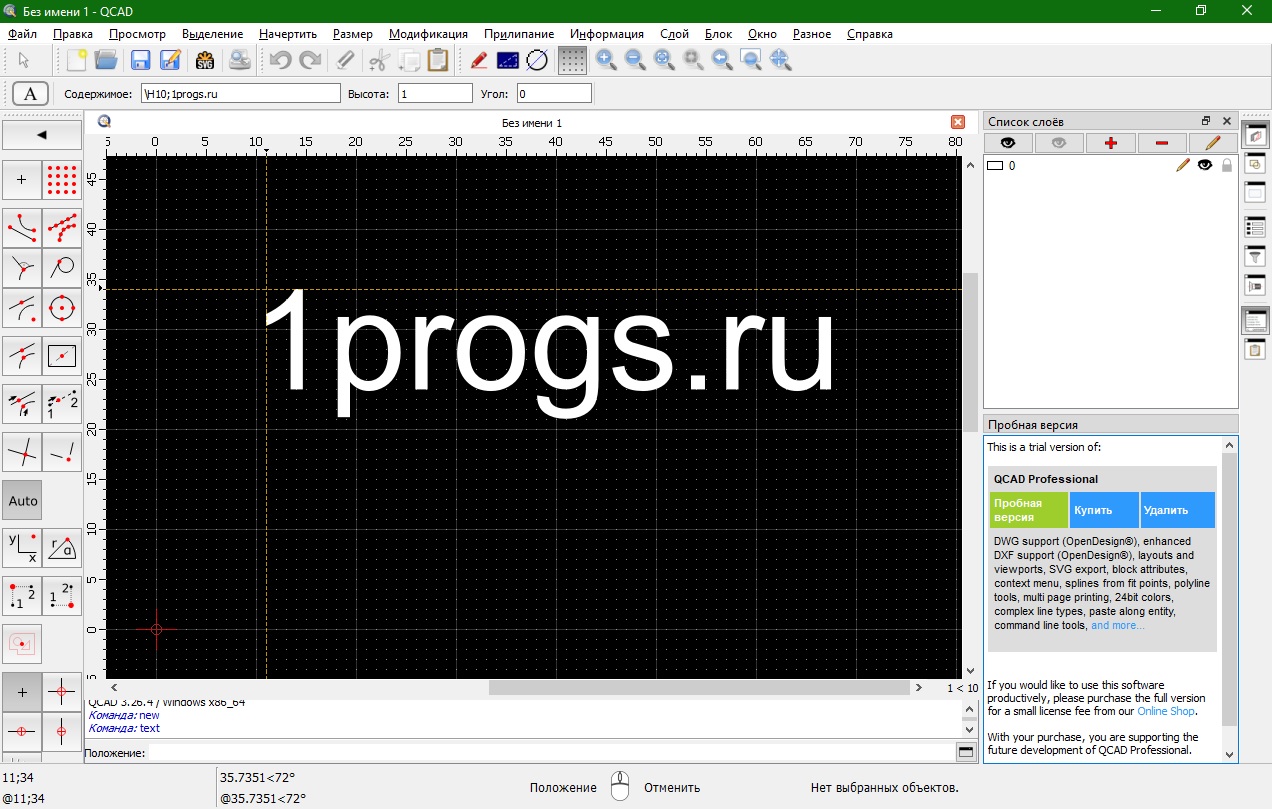The height and width of the screenshot is (809, 1272).
Task: Cut the selection with the scissors icon
Action: click(378, 60)
